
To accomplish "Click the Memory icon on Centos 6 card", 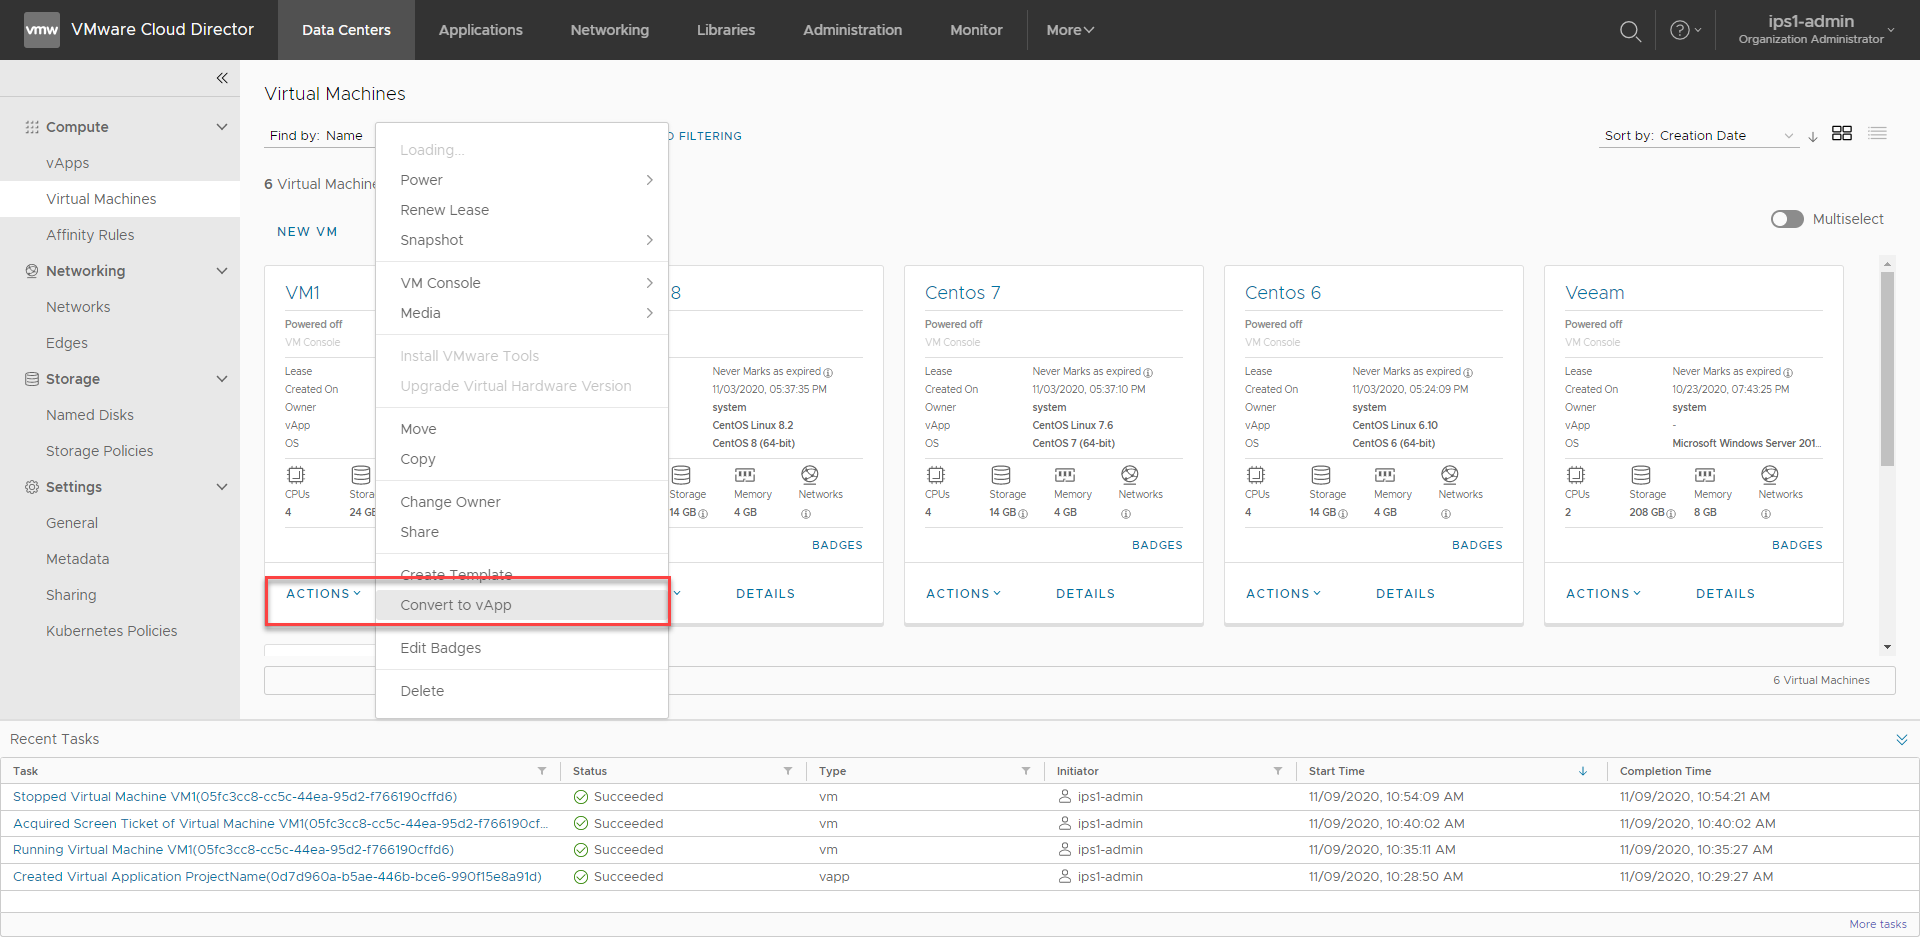I will point(1385,475).
